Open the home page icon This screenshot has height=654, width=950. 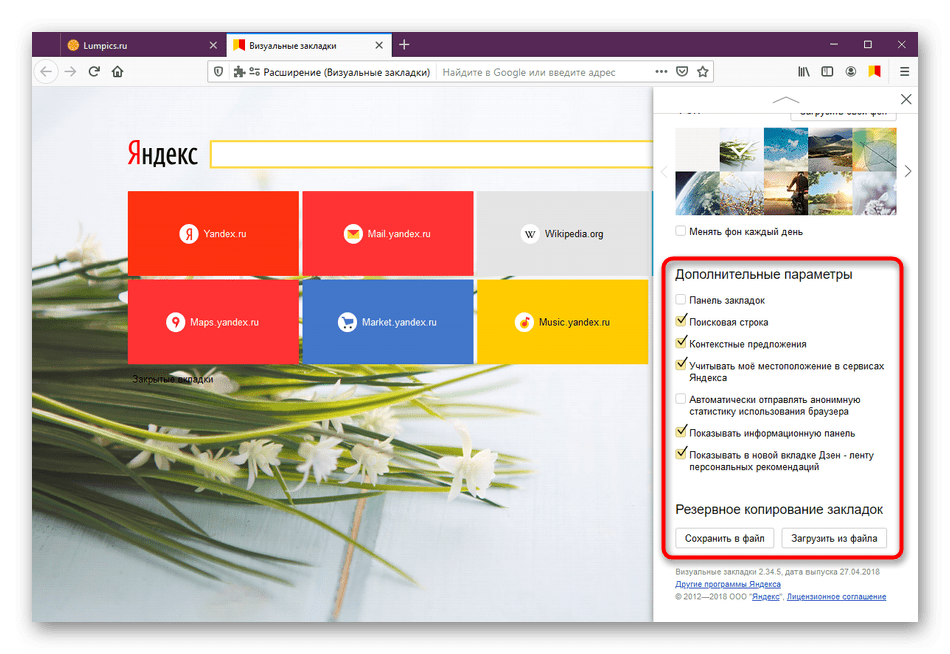click(x=118, y=72)
